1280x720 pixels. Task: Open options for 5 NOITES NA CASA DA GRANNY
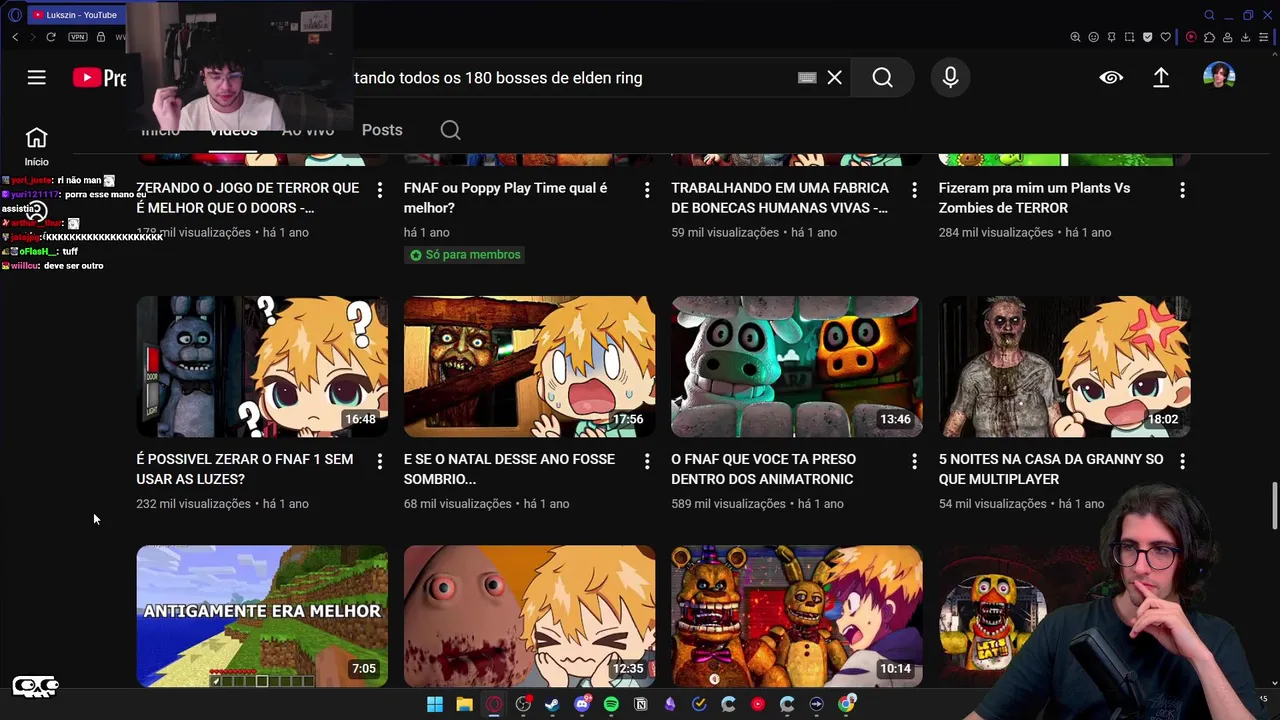[x=1182, y=461]
